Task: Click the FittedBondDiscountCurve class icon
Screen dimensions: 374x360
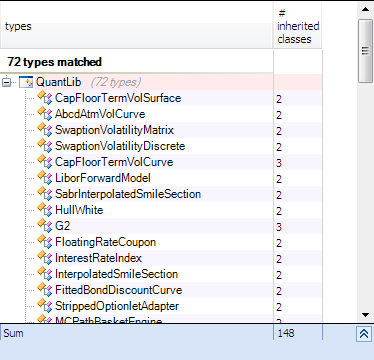Action: [45, 290]
